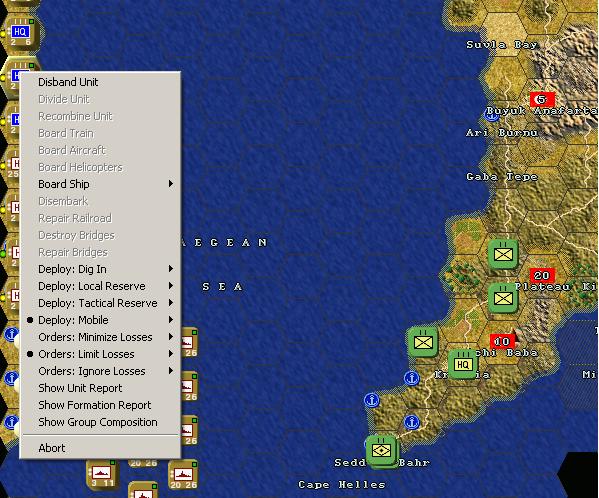Click the anchor marker just left of Krithia
Image resolution: width=599 pixels, height=498 pixels.
point(411,378)
